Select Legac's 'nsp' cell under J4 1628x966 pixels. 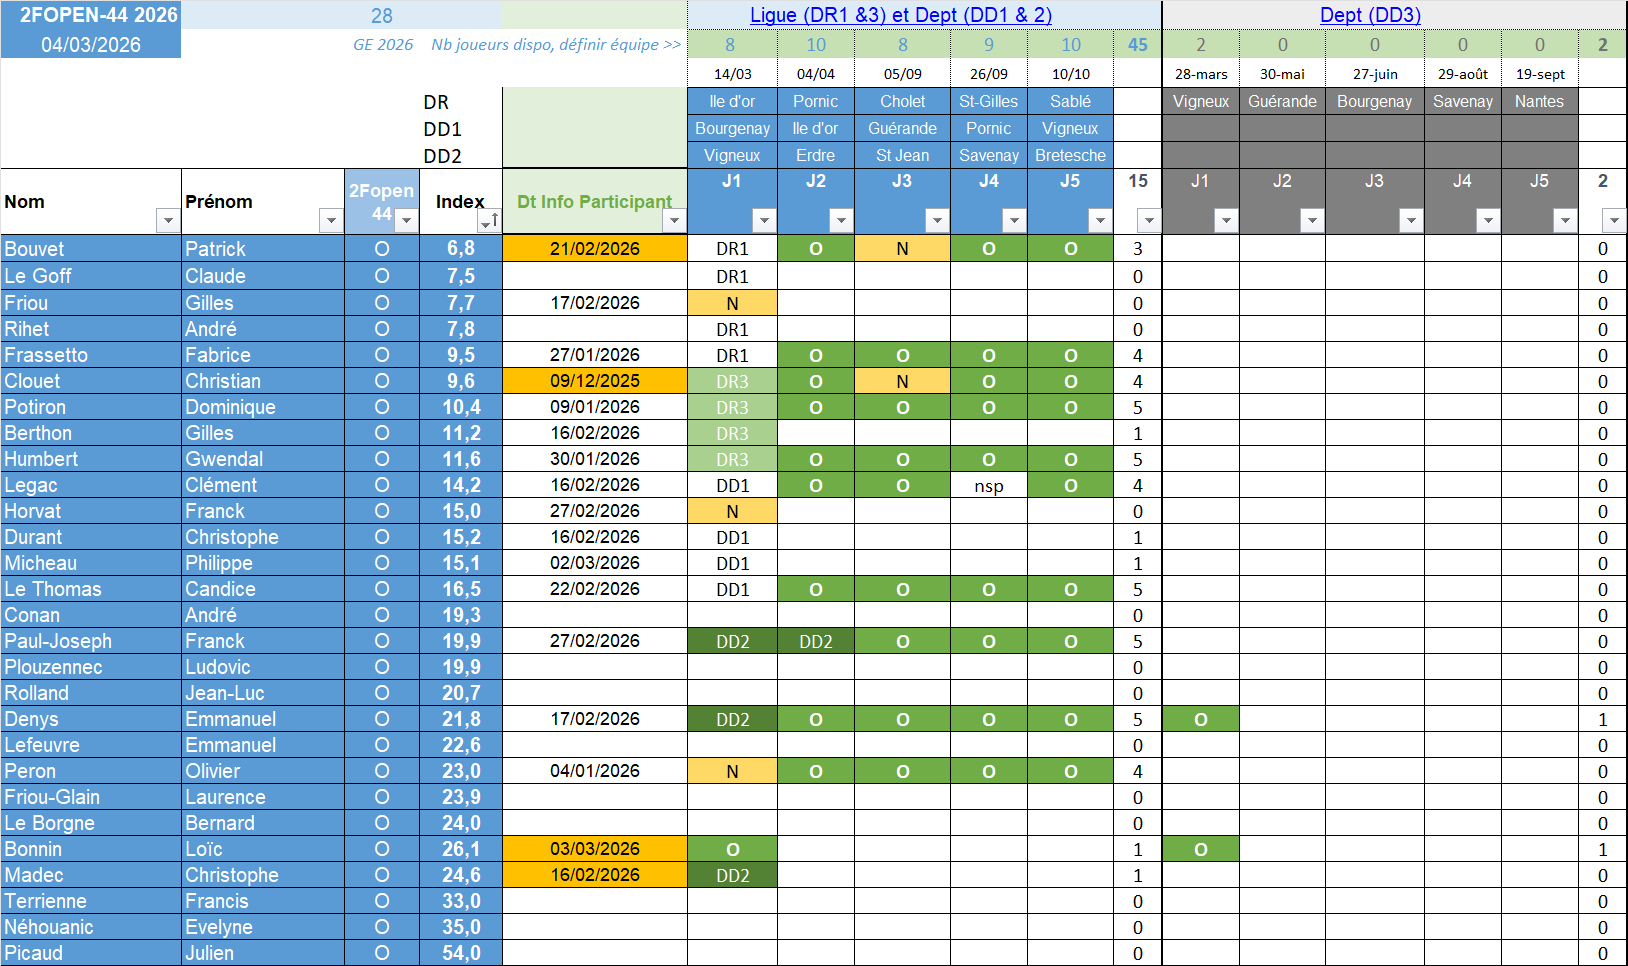click(988, 486)
